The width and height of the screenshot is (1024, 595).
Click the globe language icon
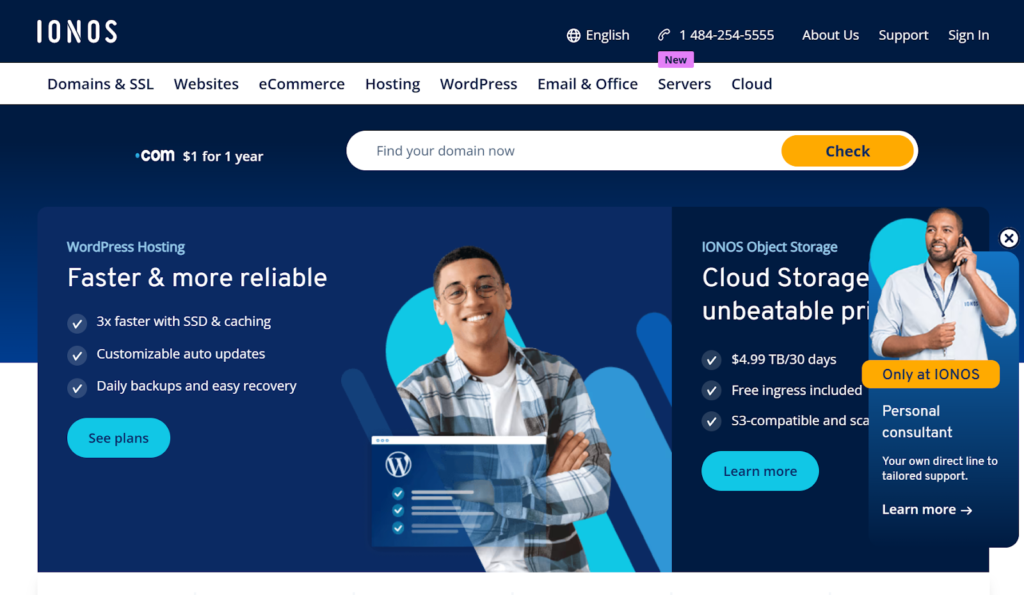click(x=573, y=35)
